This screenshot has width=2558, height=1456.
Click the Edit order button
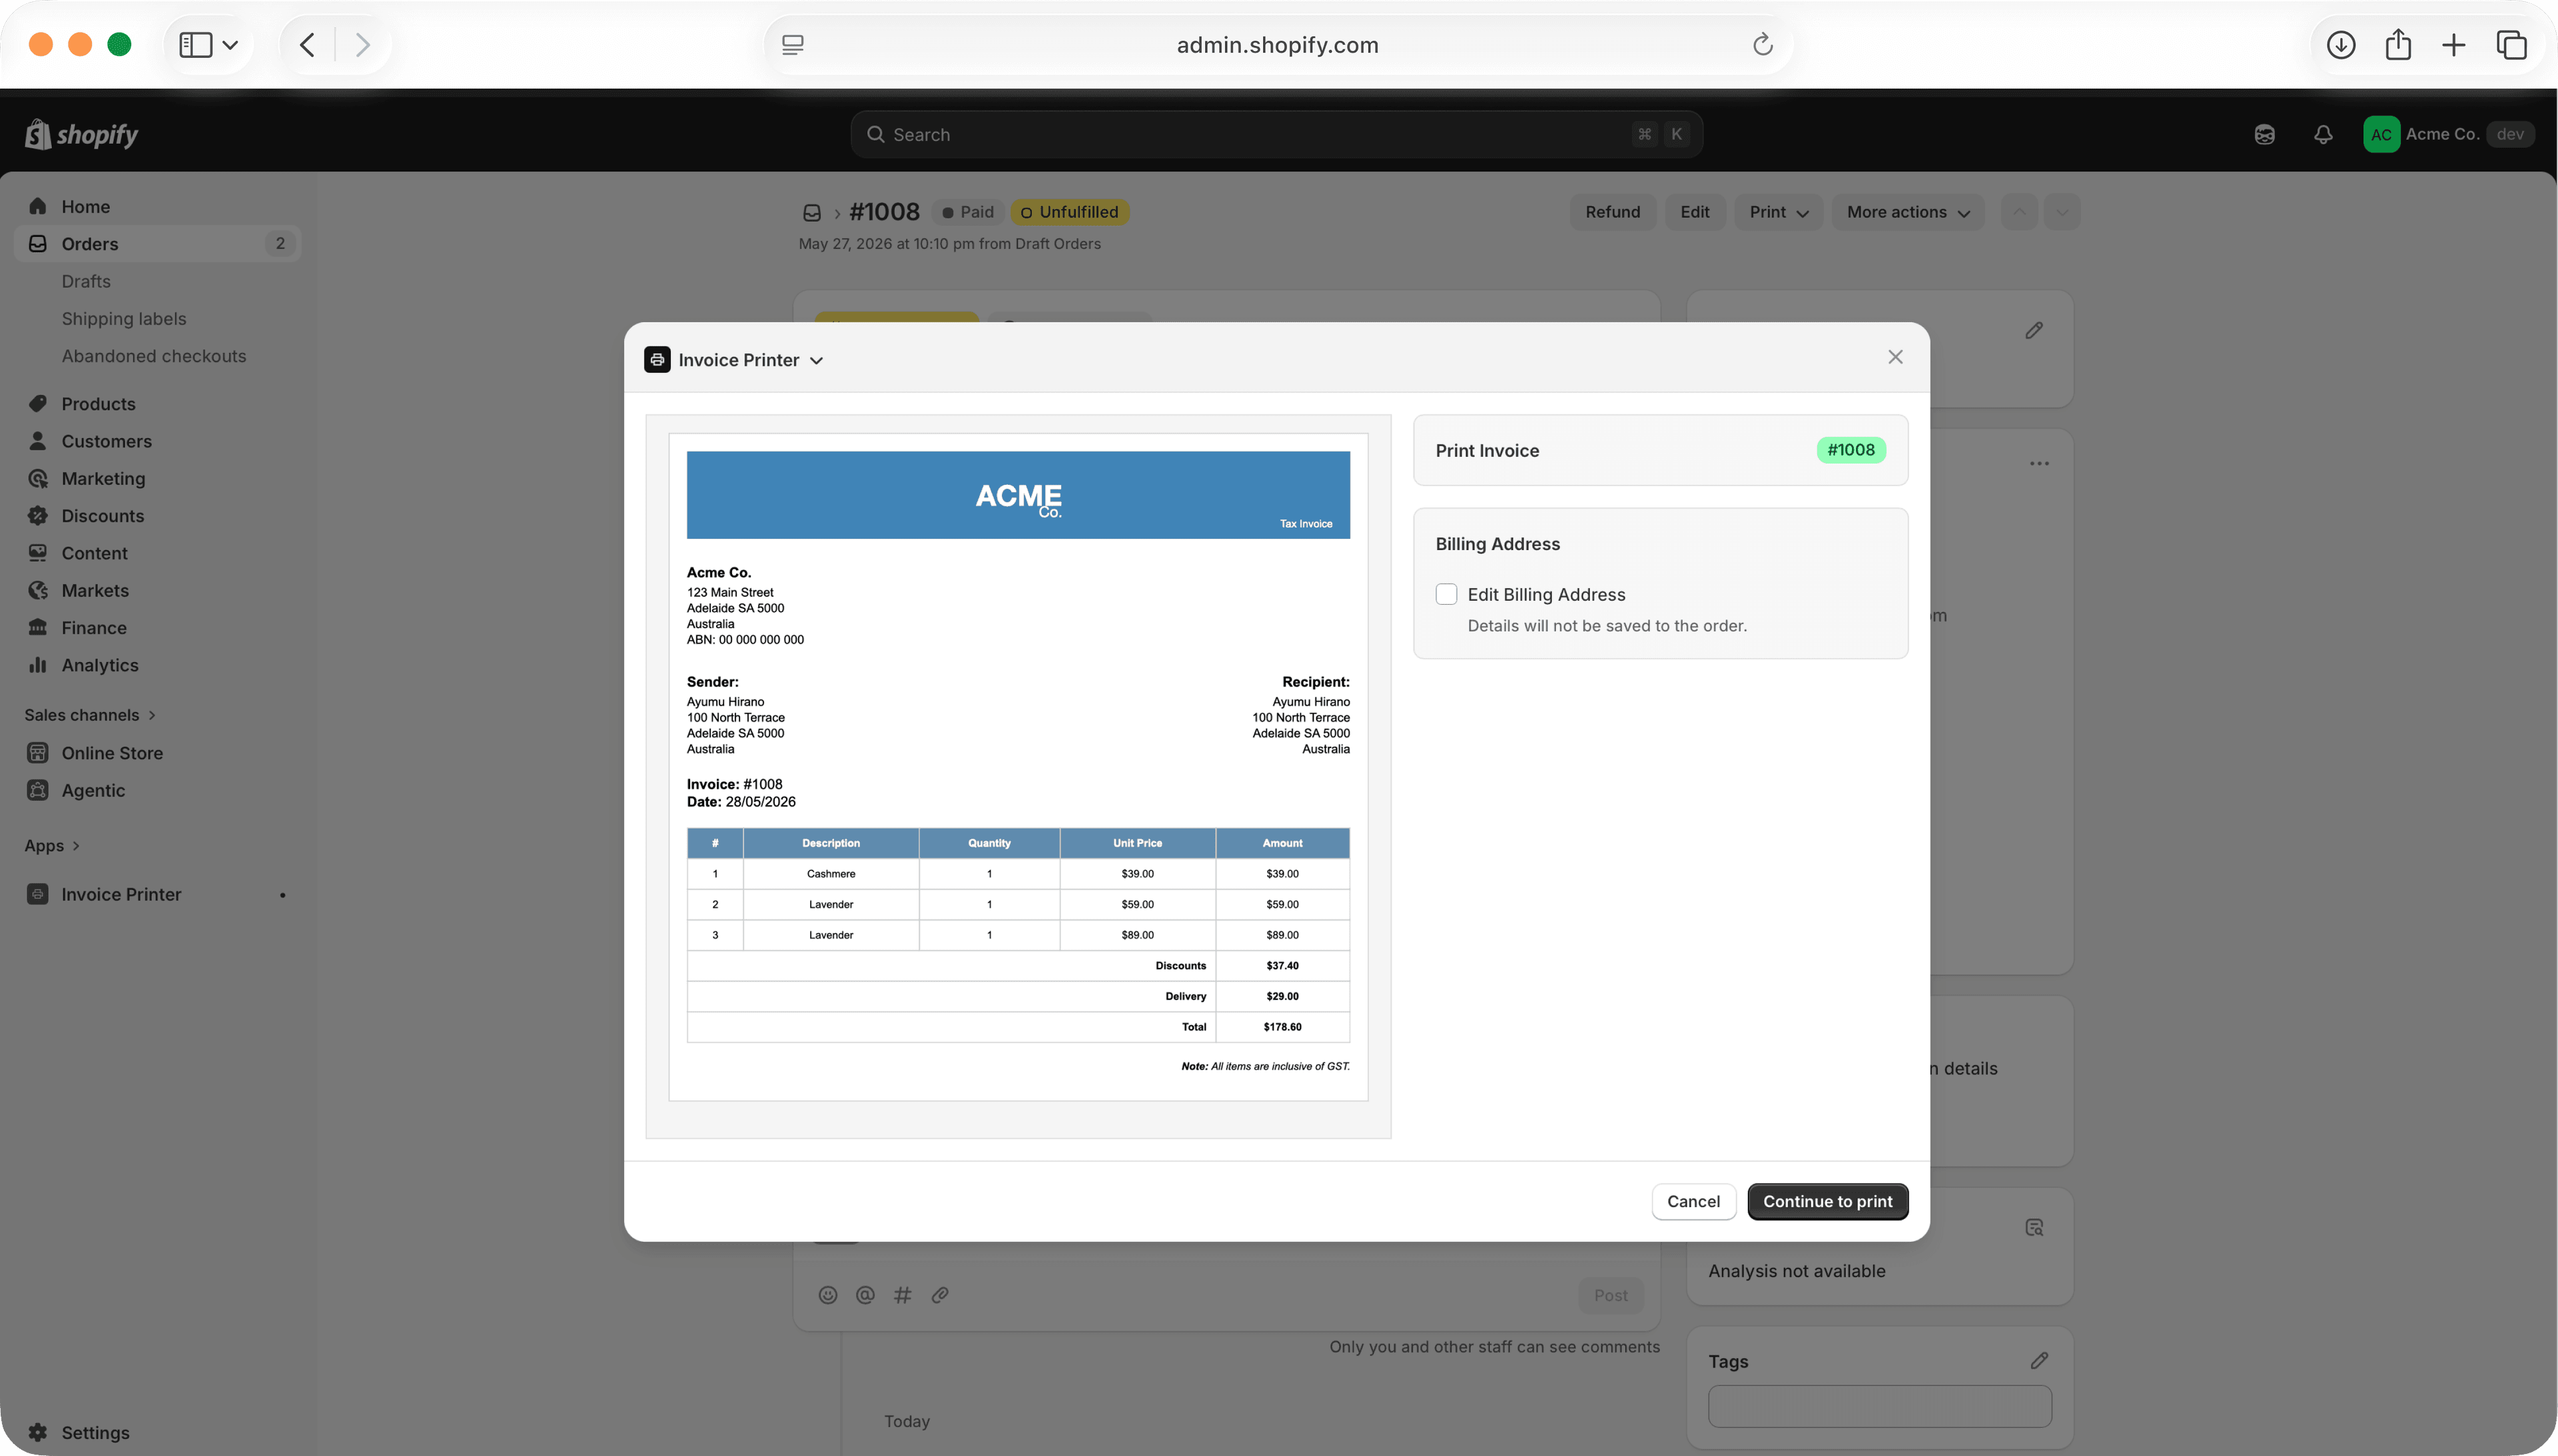[x=1694, y=212]
